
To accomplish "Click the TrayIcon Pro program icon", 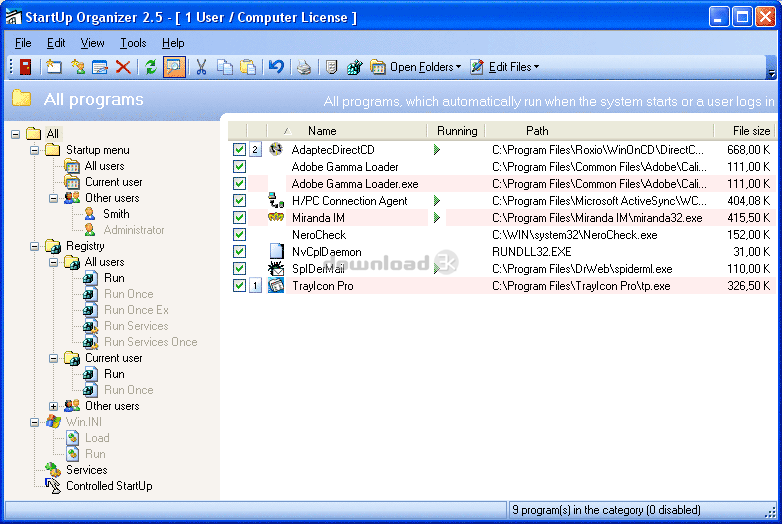I will (276, 286).
